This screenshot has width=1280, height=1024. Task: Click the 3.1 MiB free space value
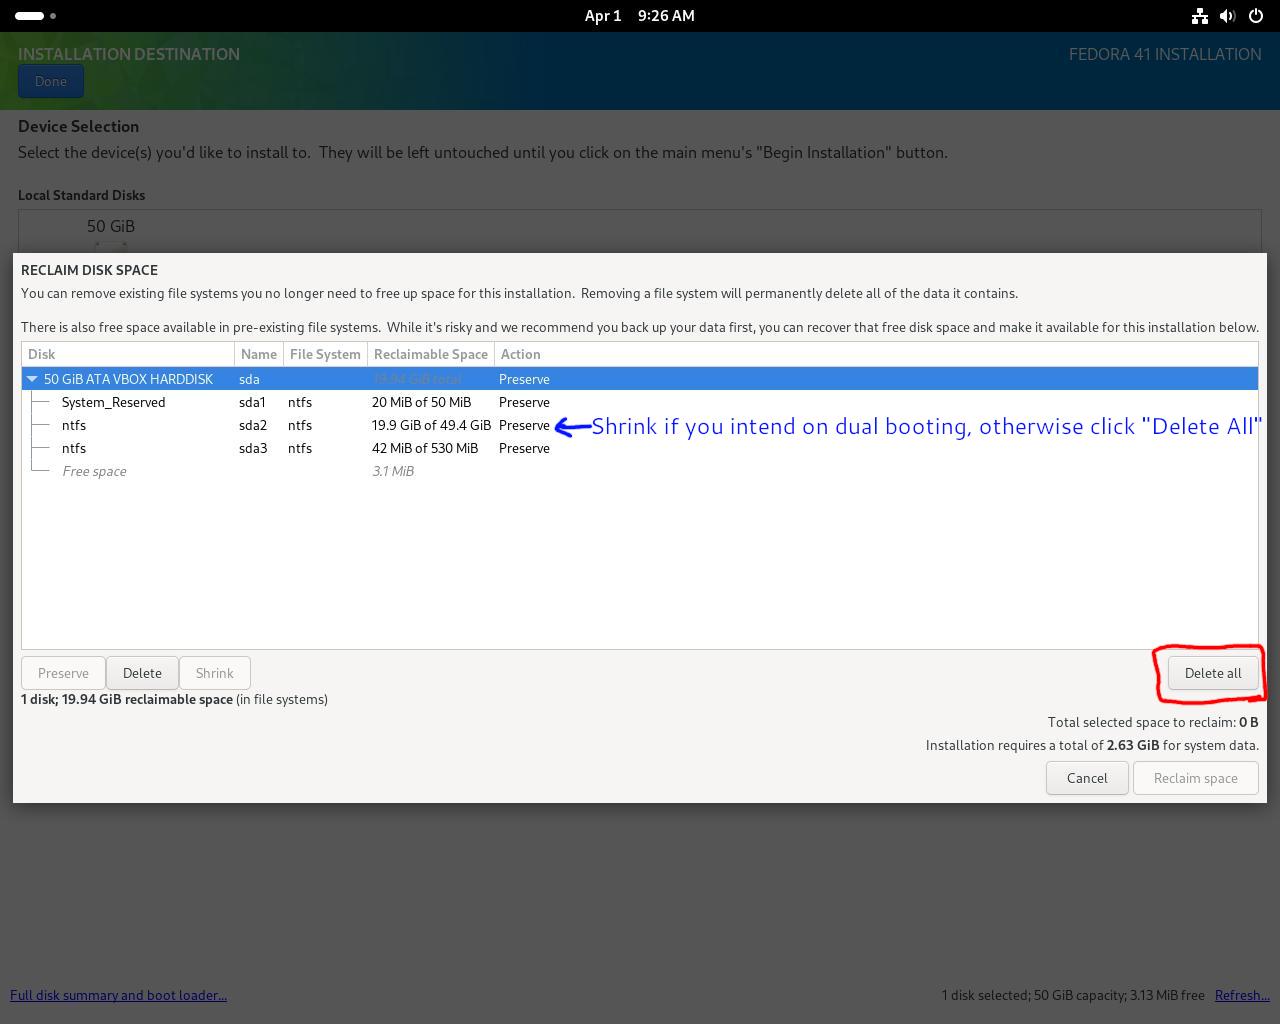click(x=393, y=471)
